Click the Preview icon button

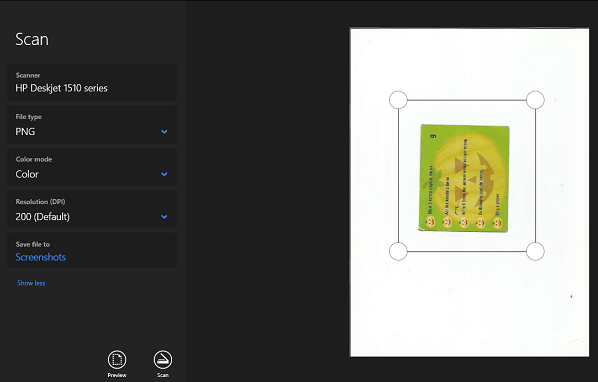(117, 360)
